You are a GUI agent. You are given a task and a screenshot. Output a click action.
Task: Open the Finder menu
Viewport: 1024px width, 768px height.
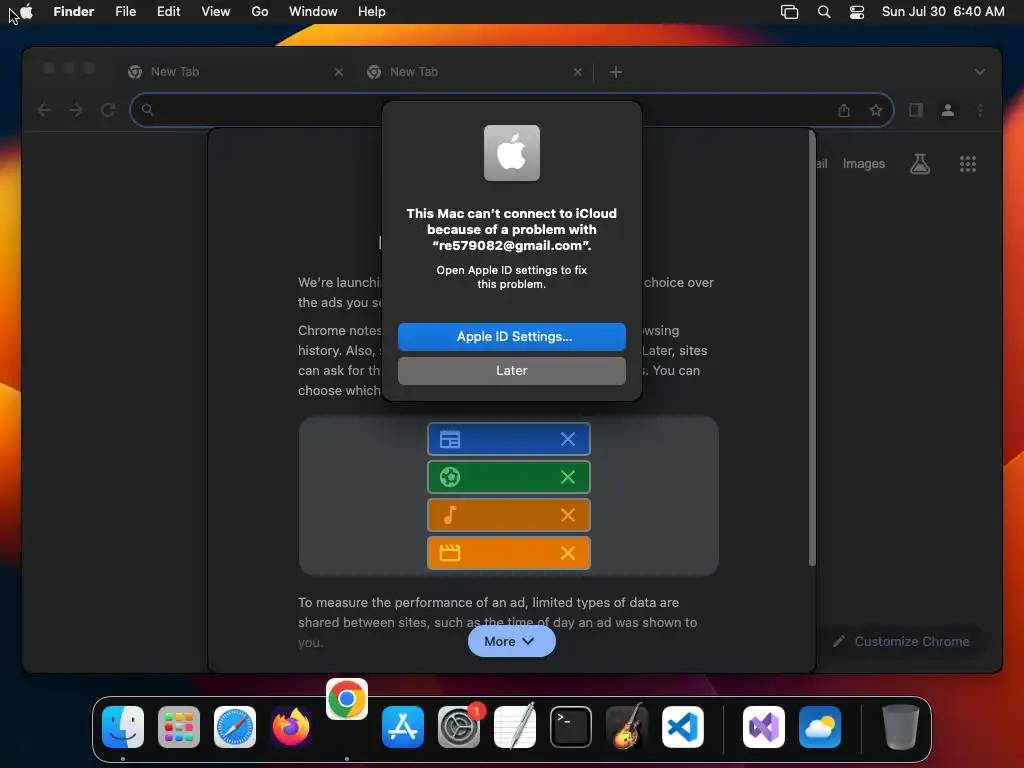point(74,11)
